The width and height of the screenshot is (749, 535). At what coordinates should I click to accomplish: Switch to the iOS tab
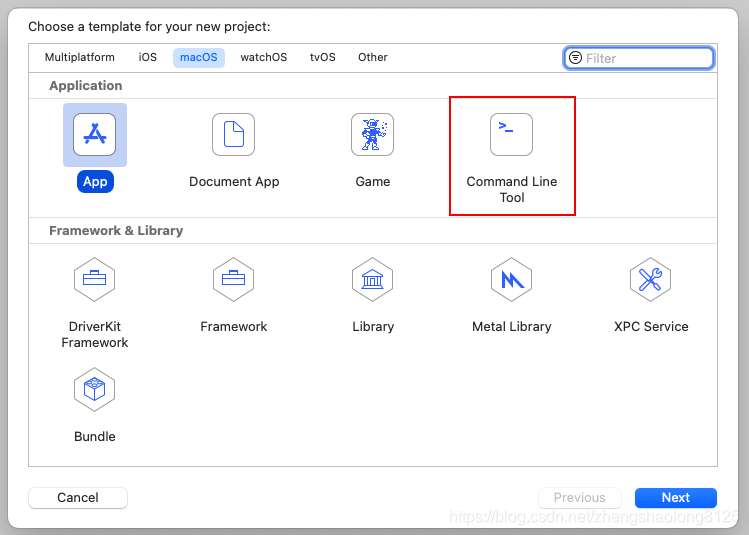(x=148, y=57)
